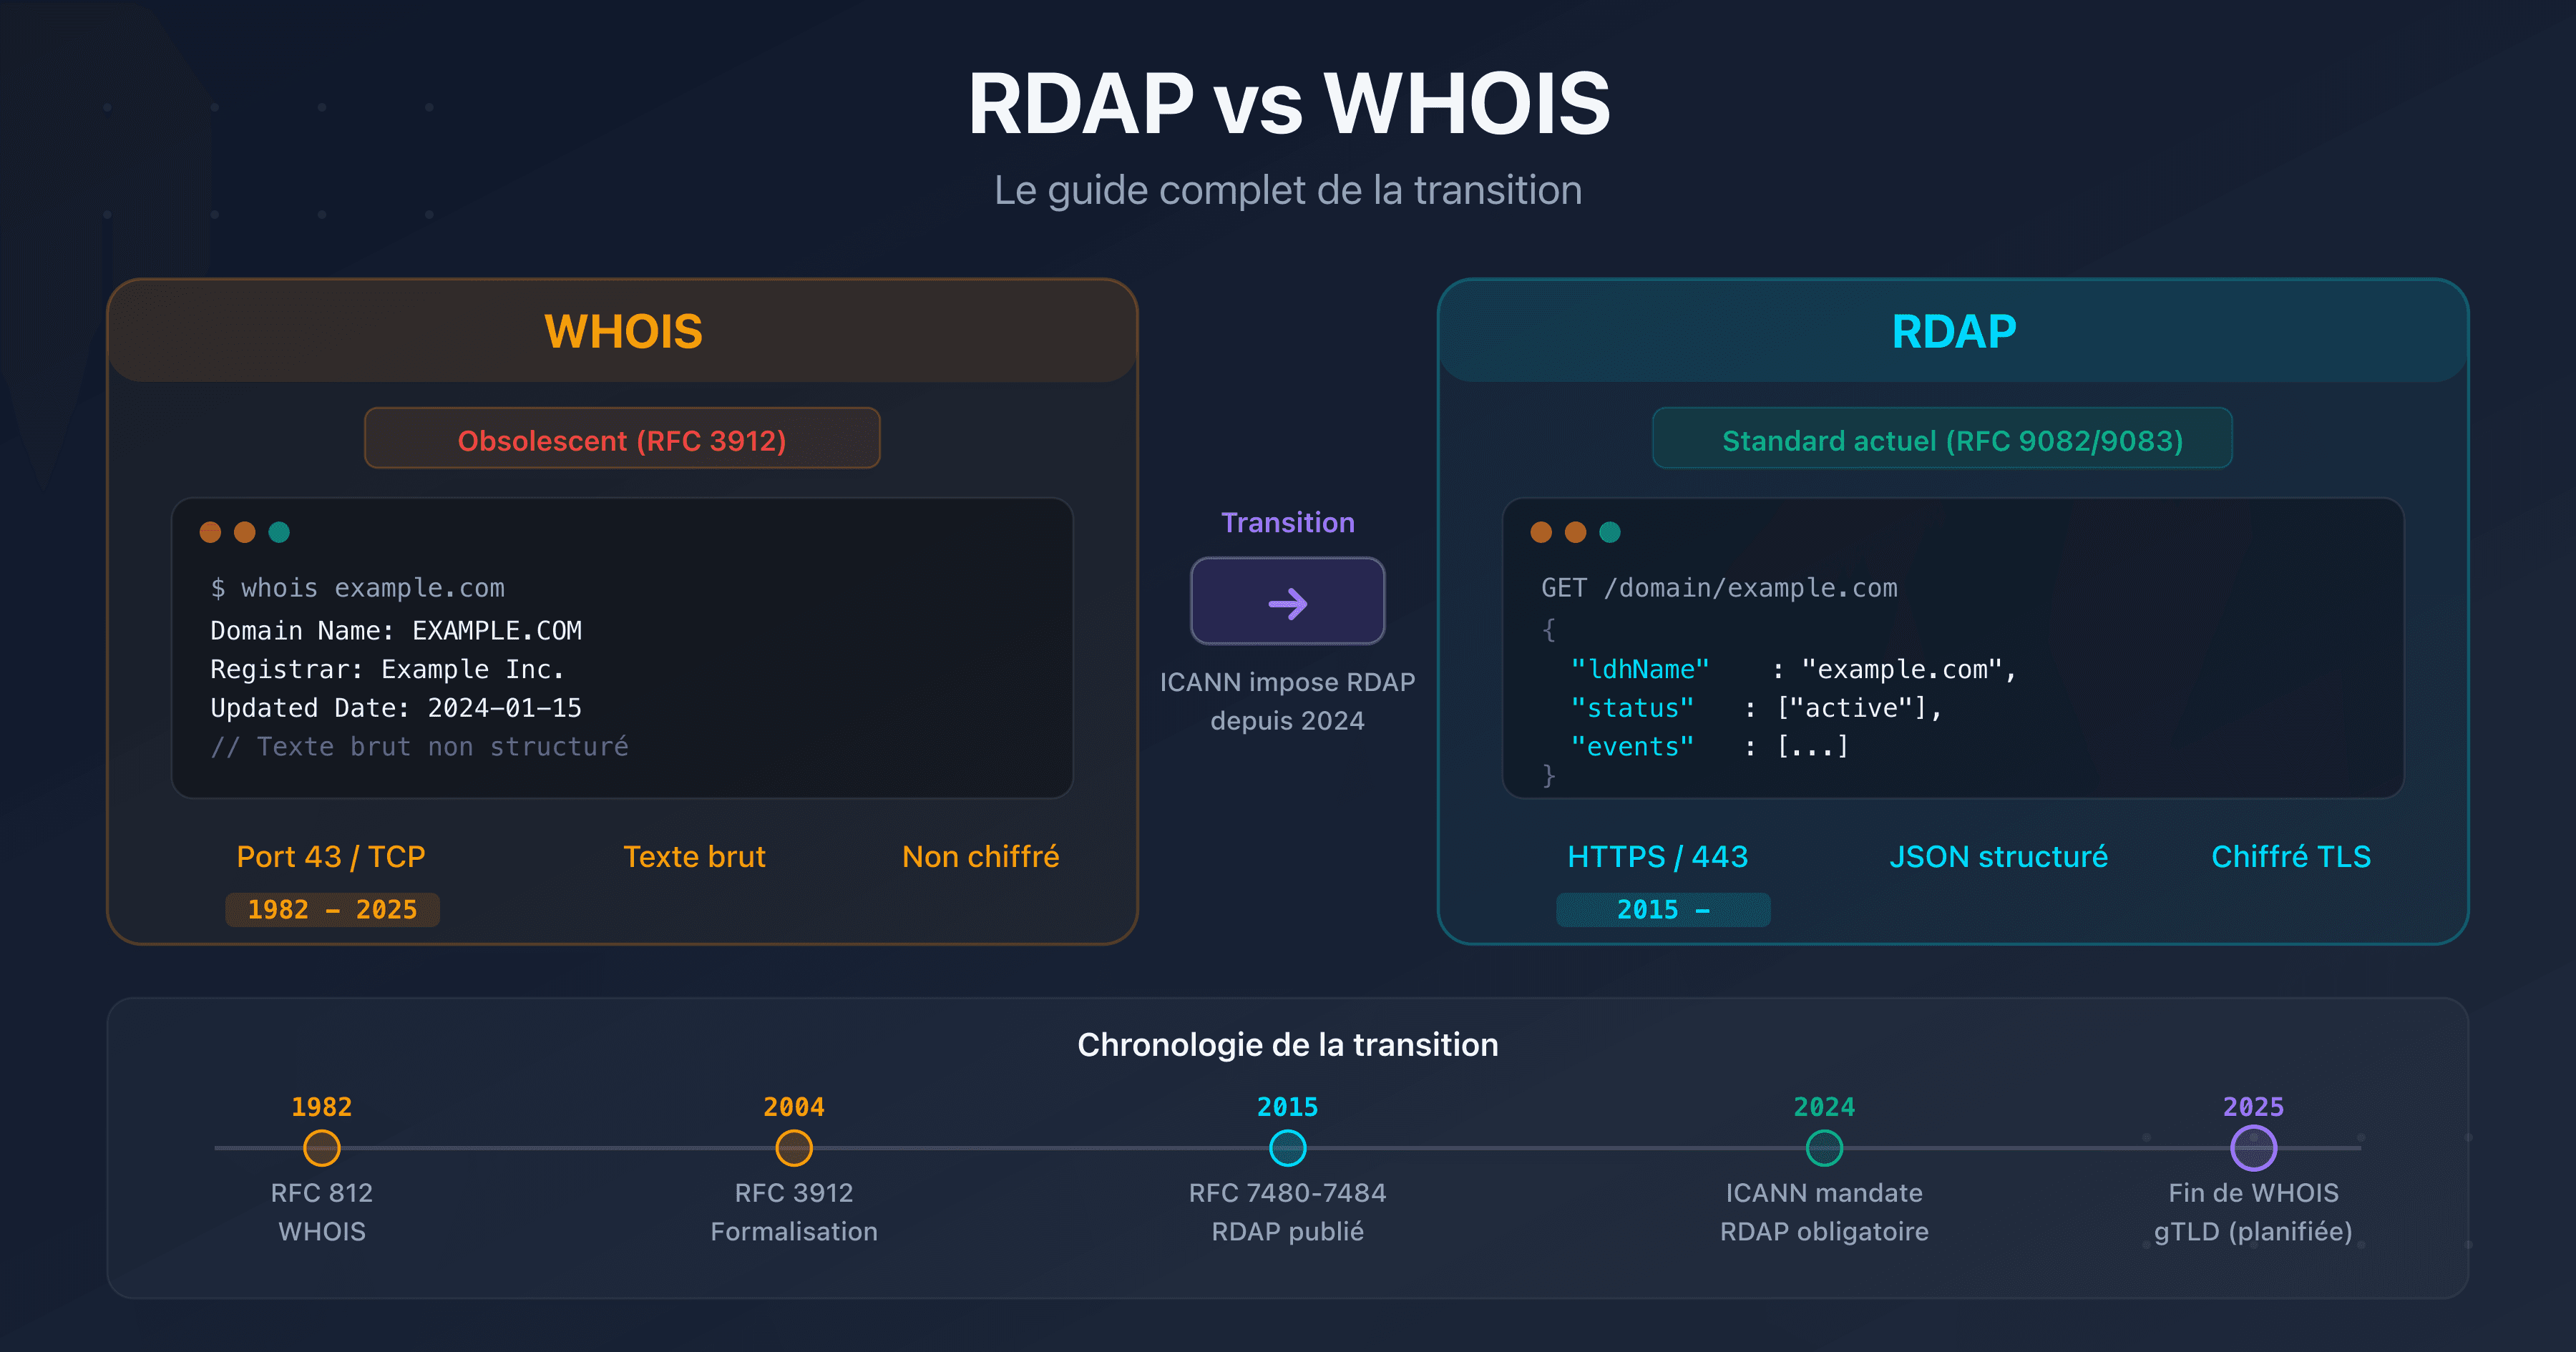
Task: Click the red dot on the WHOIS terminal window
Action: [211, 532]
